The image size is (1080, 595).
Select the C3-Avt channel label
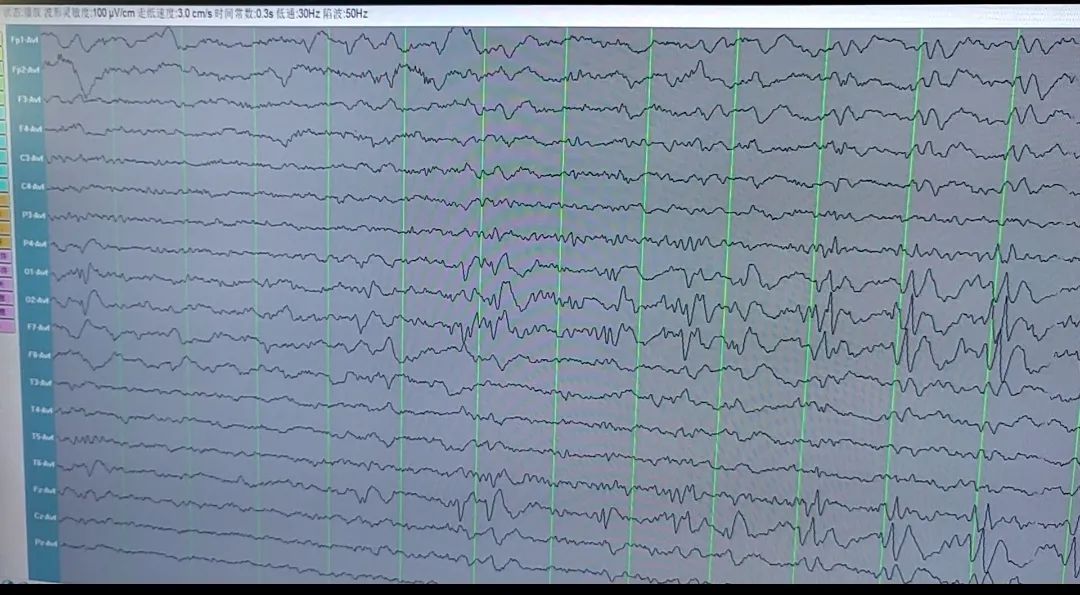click(32, 158)
